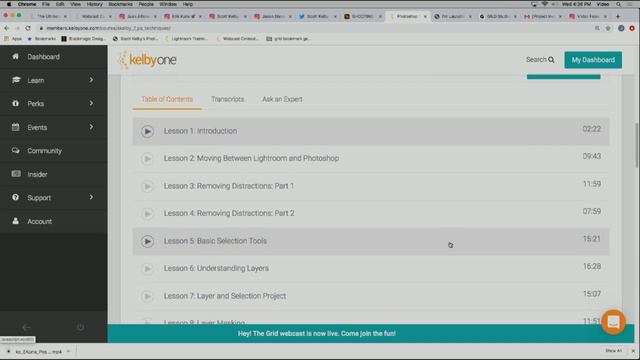640x360 pixels.
Task: Open the Blackmagic Design bookmark
Action: click(83, 39)
